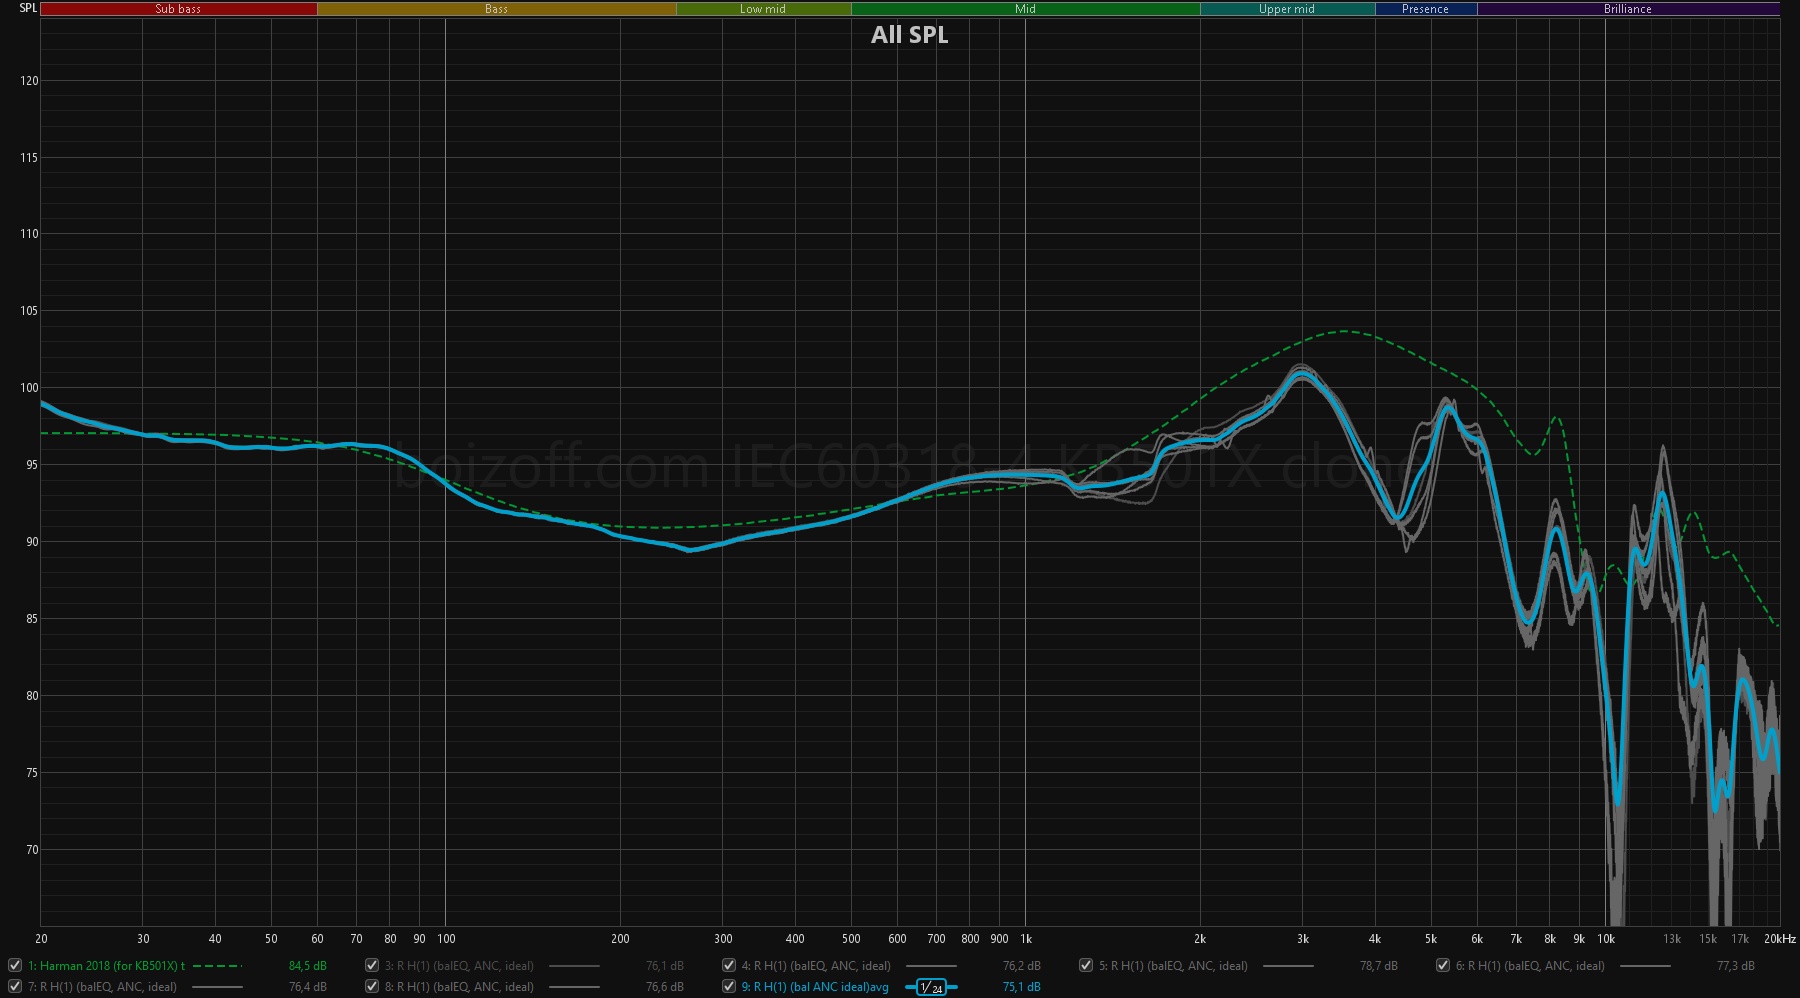Click the green dashed Harman line sample

[x=217, y=966]
